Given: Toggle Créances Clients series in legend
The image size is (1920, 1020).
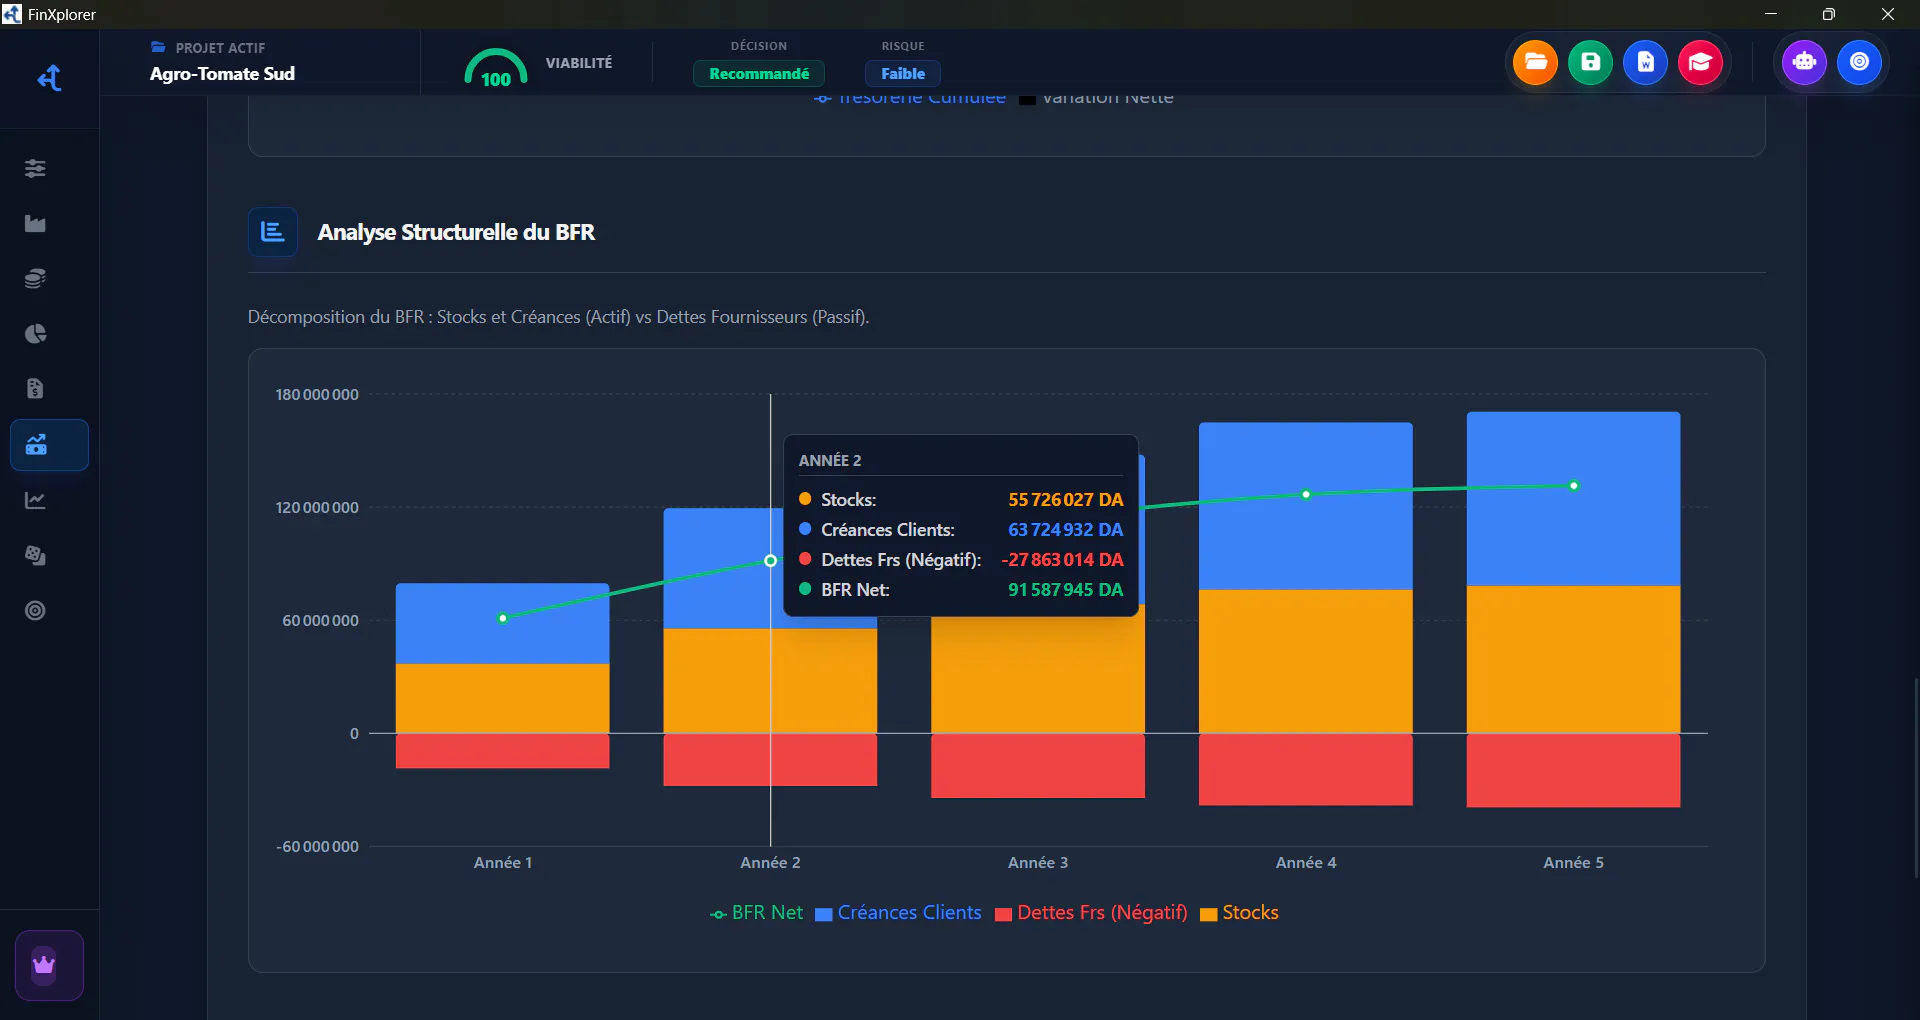Looking at the screenshot, I should [x=898, y=913].
